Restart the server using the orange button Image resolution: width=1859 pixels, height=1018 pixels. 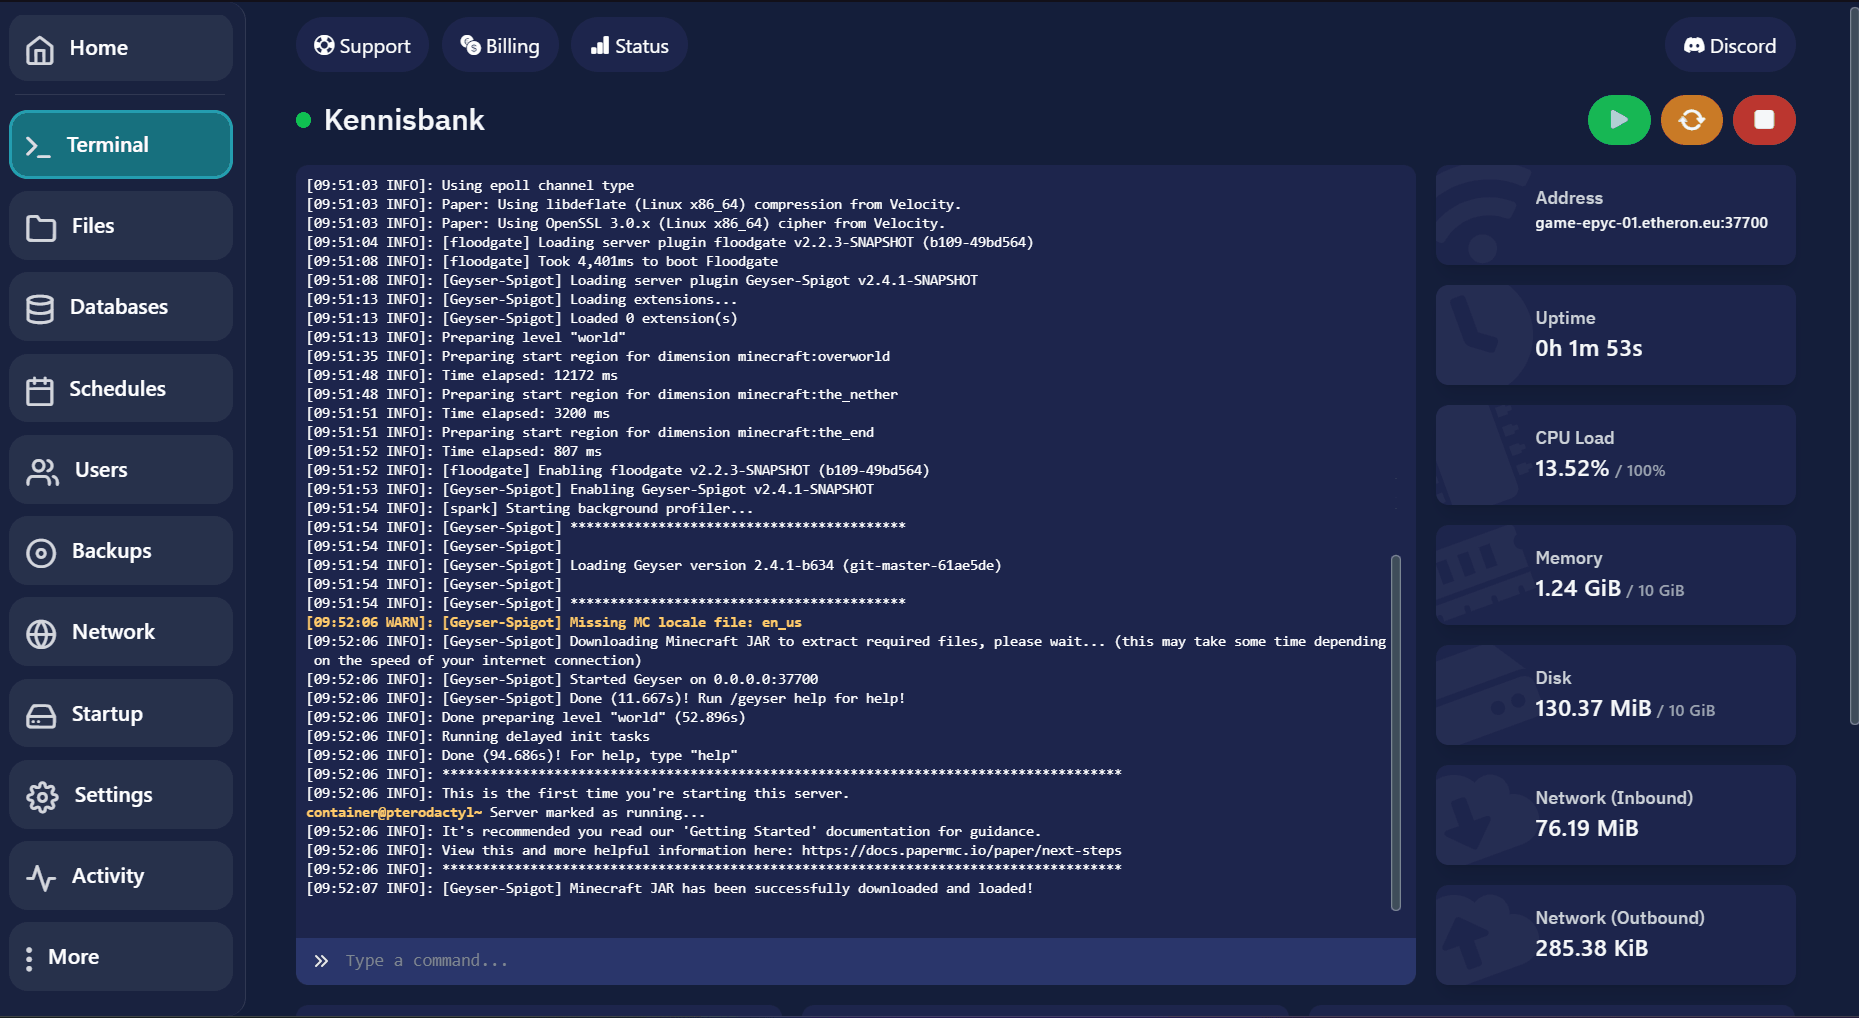click(x=1691, y=120)
